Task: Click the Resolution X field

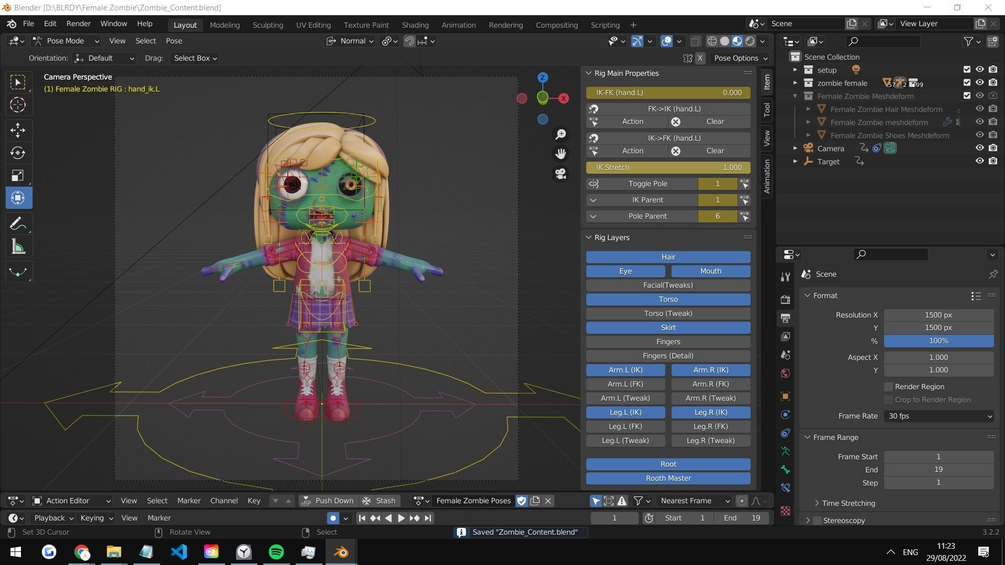Action: (x=938, y=315)
